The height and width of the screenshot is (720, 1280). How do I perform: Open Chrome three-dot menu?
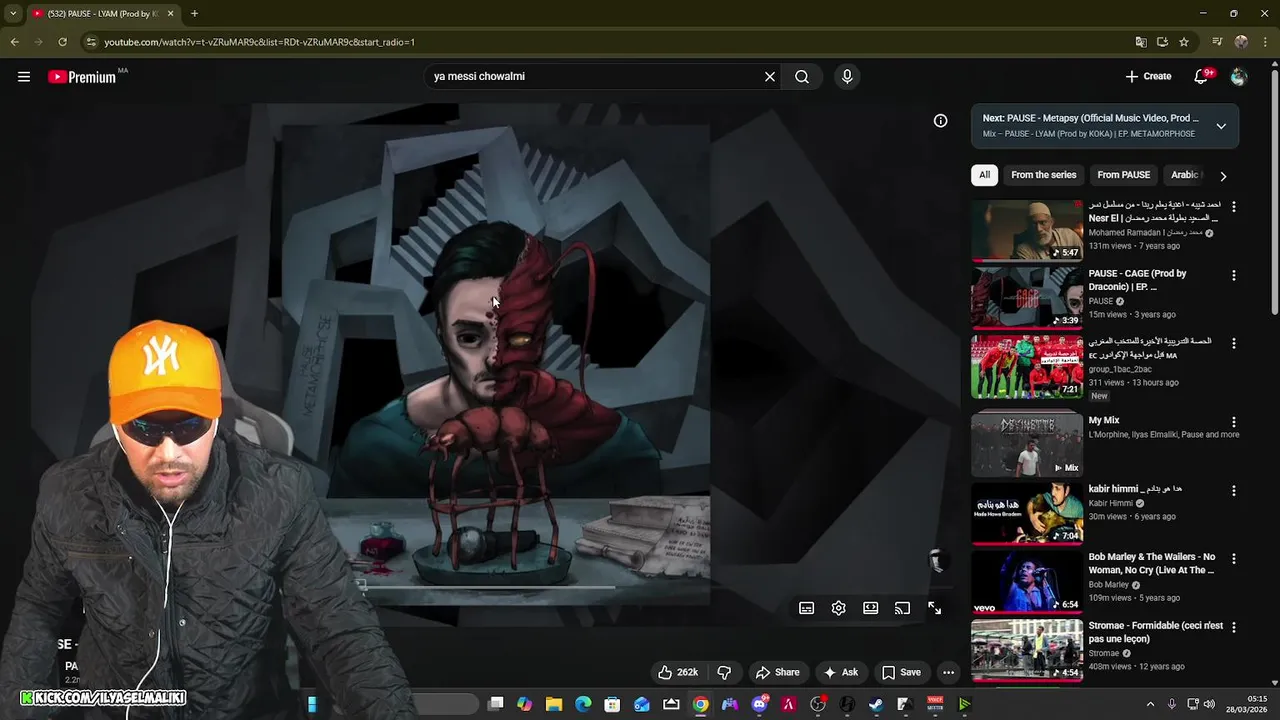[x=1265, y=42]
